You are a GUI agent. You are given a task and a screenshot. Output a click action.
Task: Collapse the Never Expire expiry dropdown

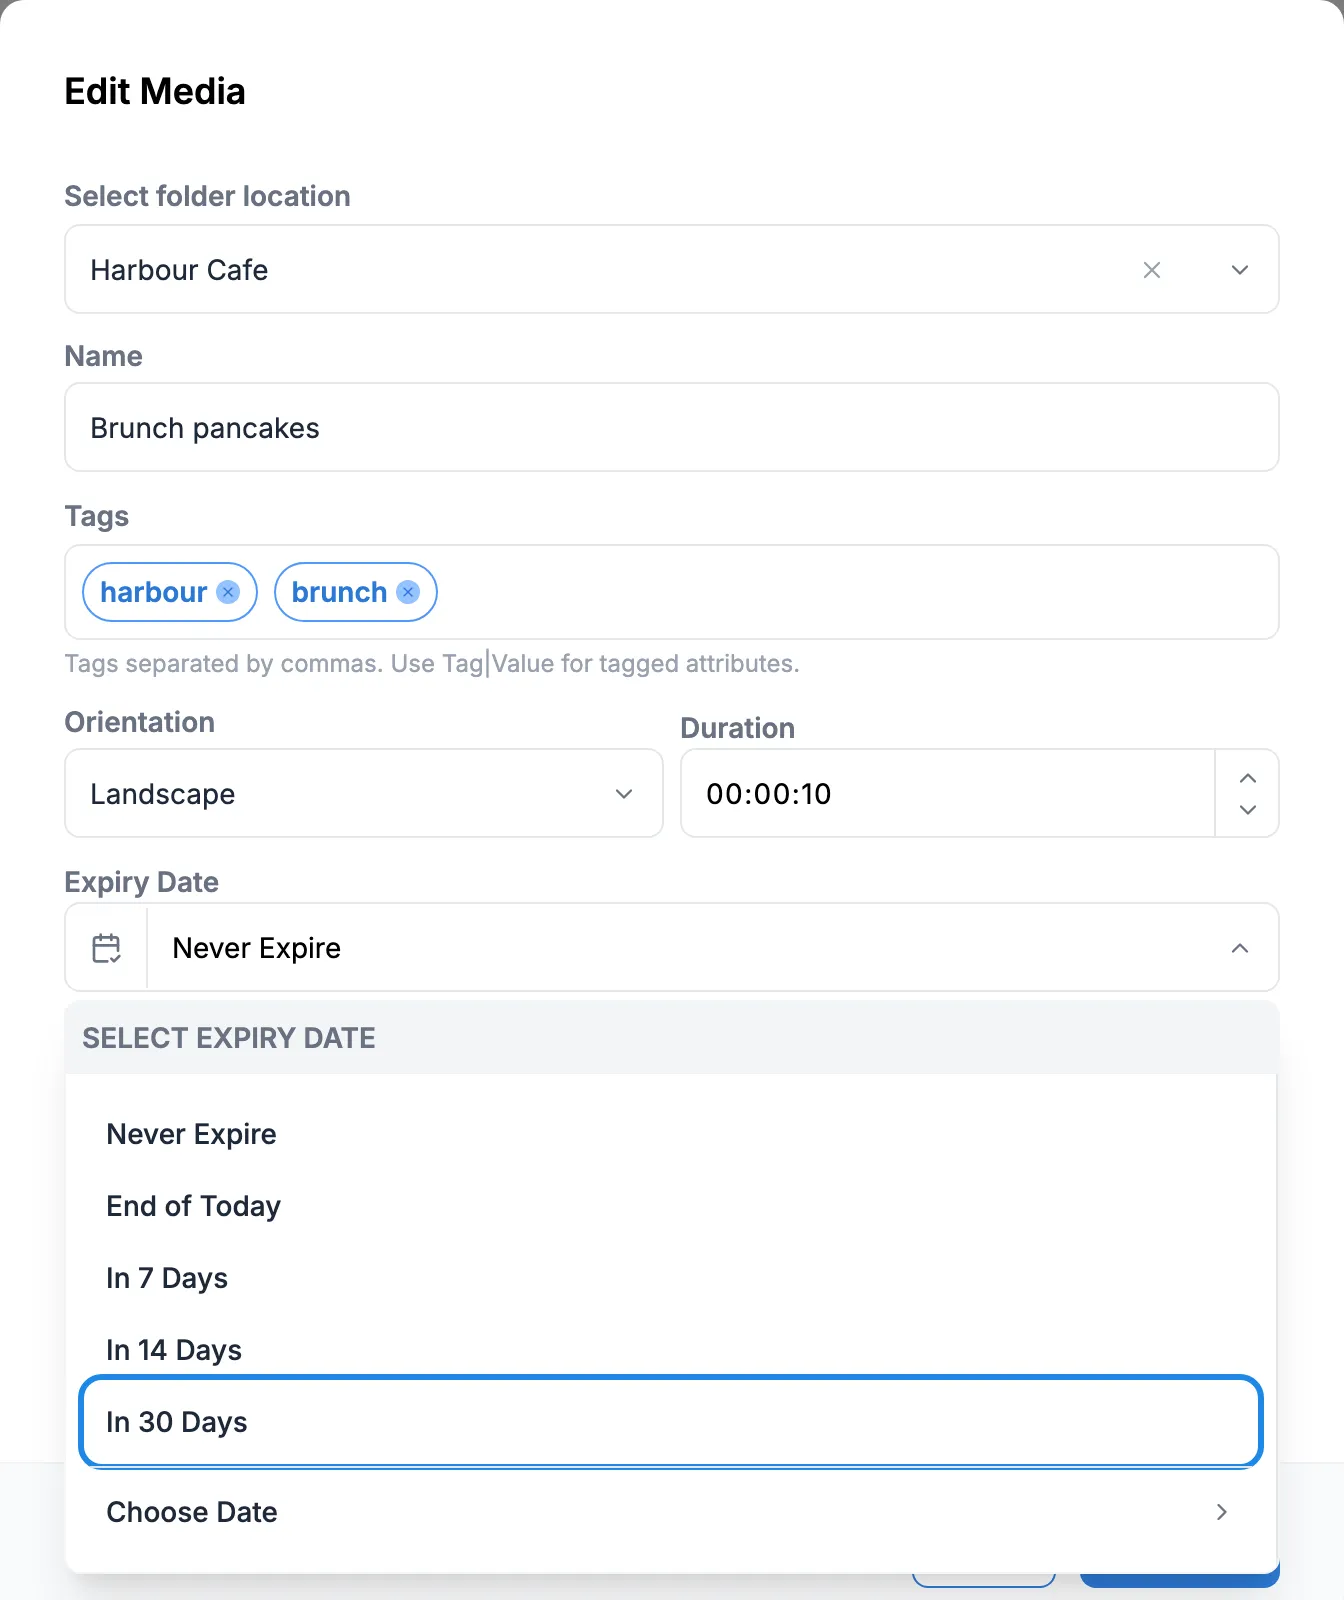point(1239,948)
